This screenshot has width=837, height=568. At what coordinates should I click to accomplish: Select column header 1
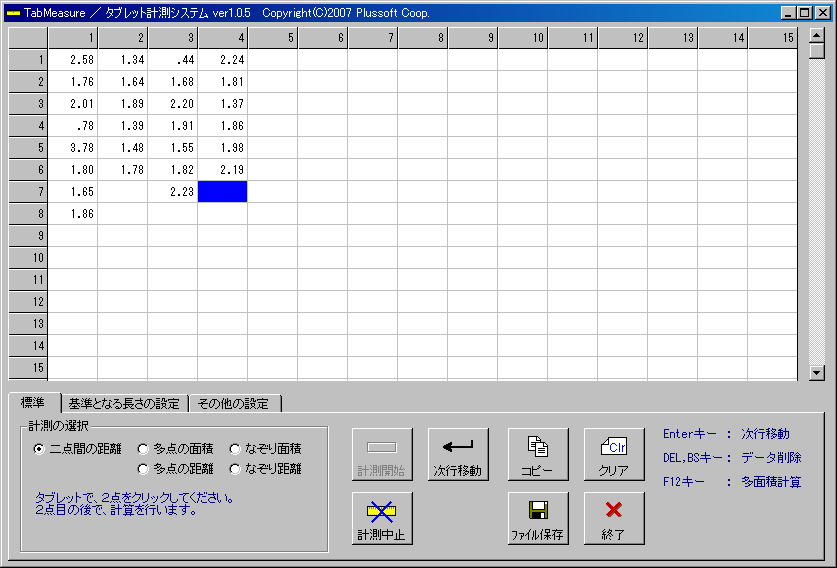[x=73, y=38]
